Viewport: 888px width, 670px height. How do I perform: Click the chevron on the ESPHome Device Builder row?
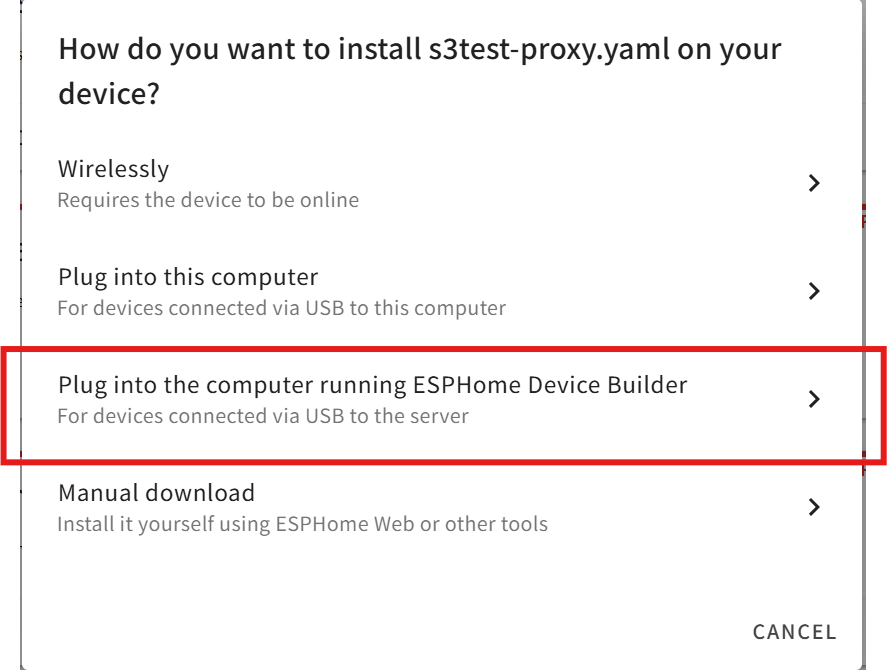pos(814,399)
